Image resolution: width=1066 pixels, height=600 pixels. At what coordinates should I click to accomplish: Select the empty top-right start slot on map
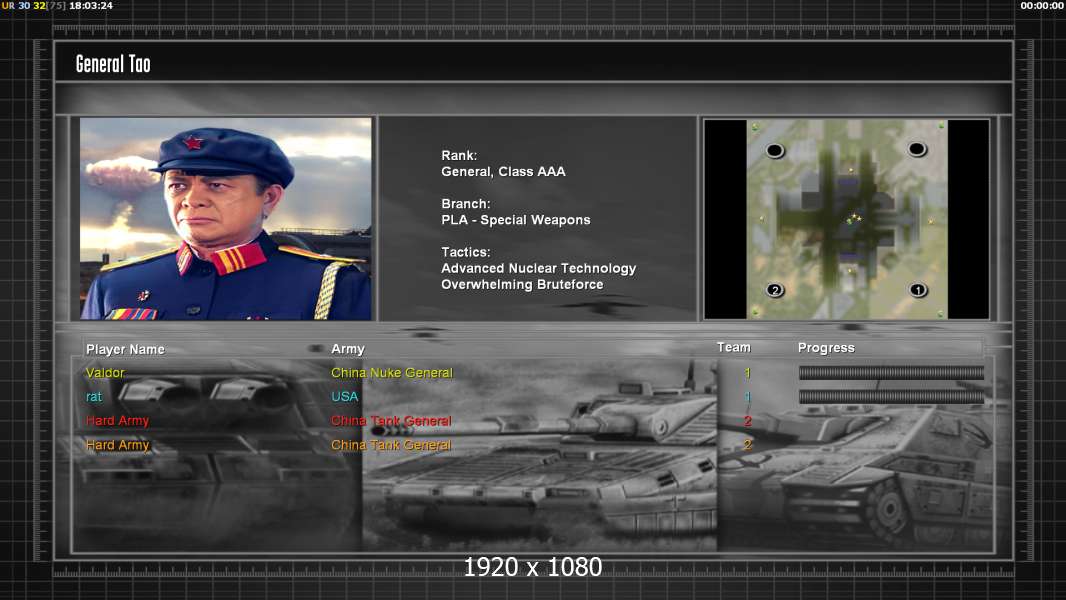pos(917,150)
